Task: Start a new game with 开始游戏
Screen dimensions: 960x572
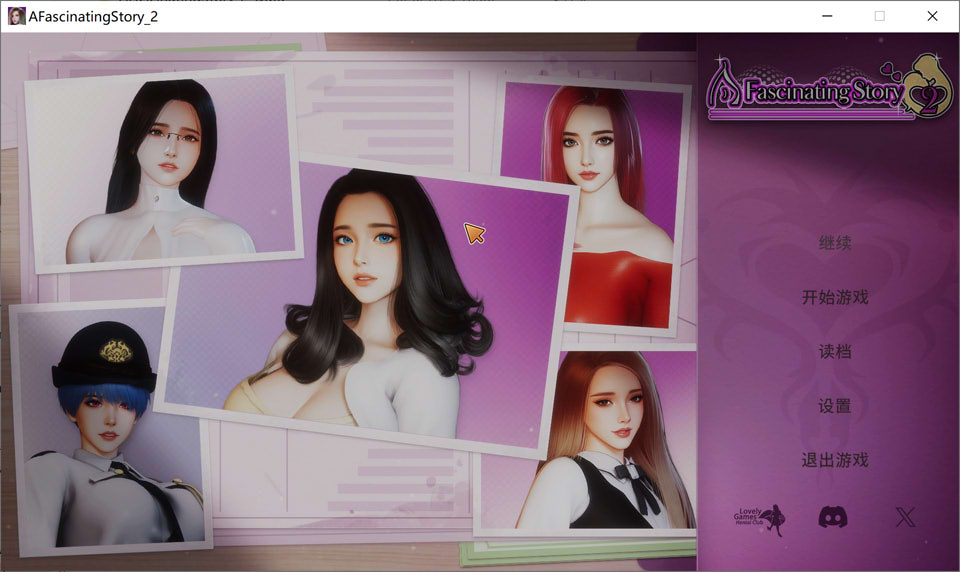Action: 834,298
